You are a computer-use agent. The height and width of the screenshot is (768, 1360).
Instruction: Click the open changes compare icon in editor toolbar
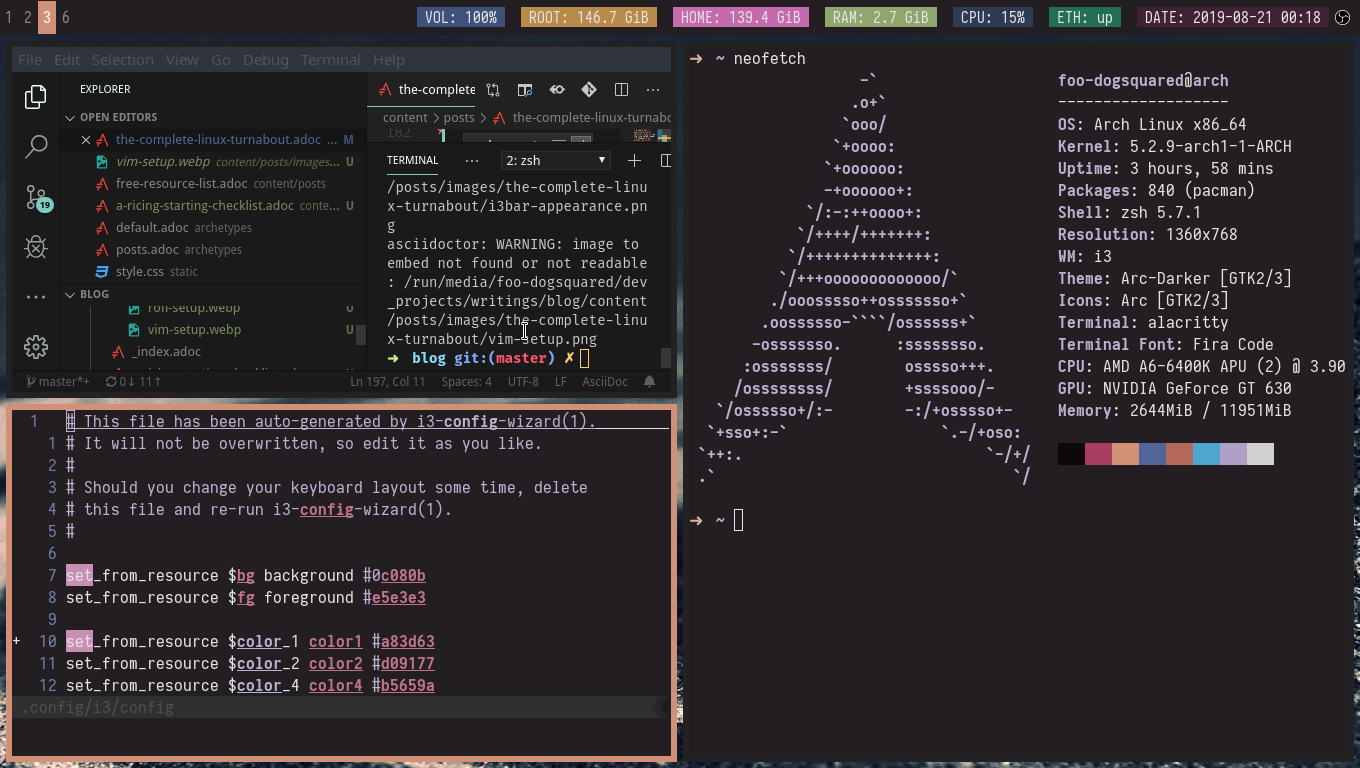pyautogui.click(x=493, y=89)
